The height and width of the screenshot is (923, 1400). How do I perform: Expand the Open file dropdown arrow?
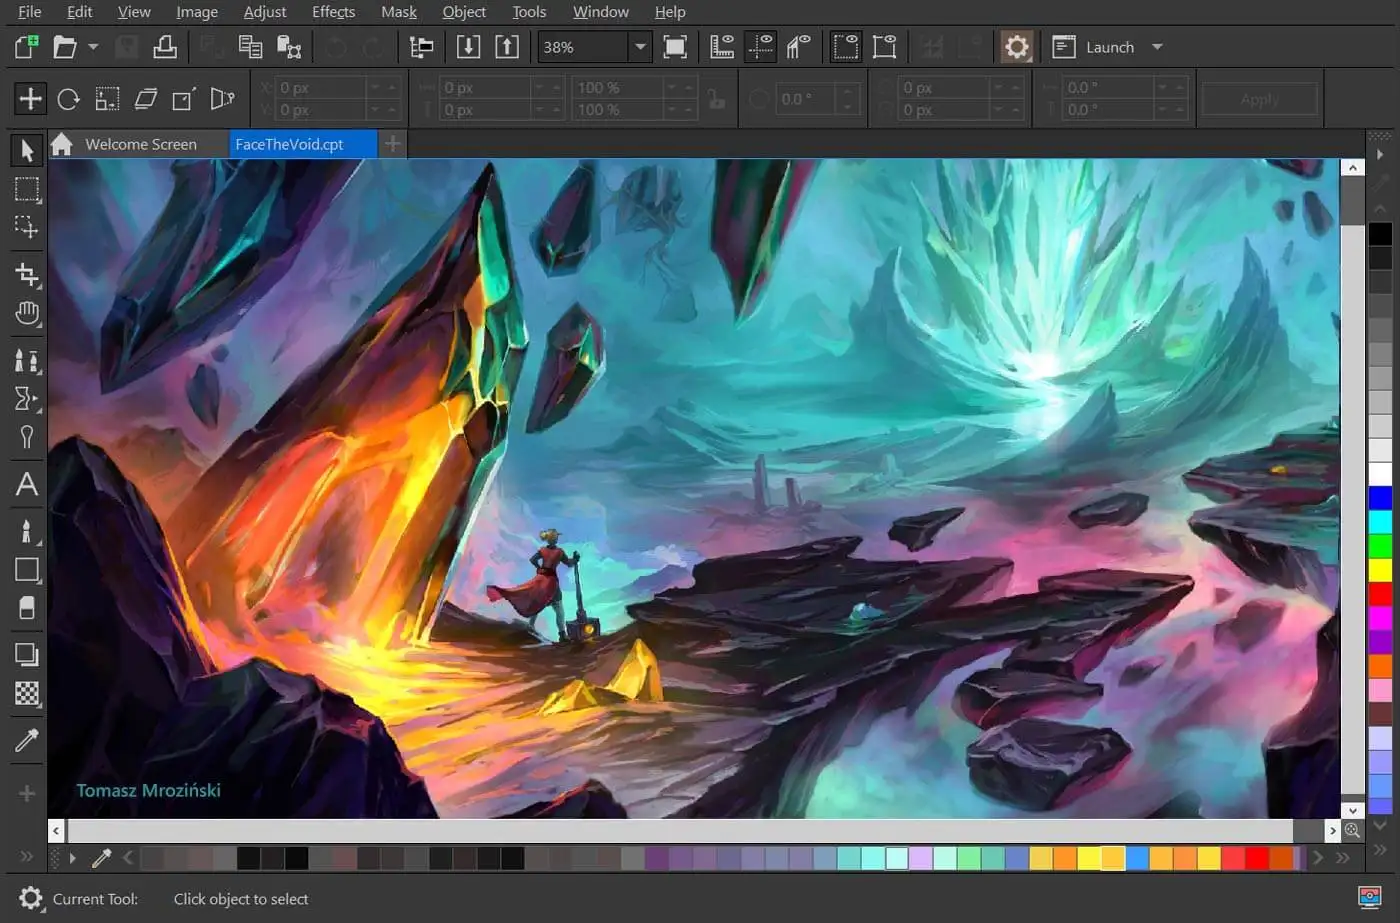click(93, 47)
